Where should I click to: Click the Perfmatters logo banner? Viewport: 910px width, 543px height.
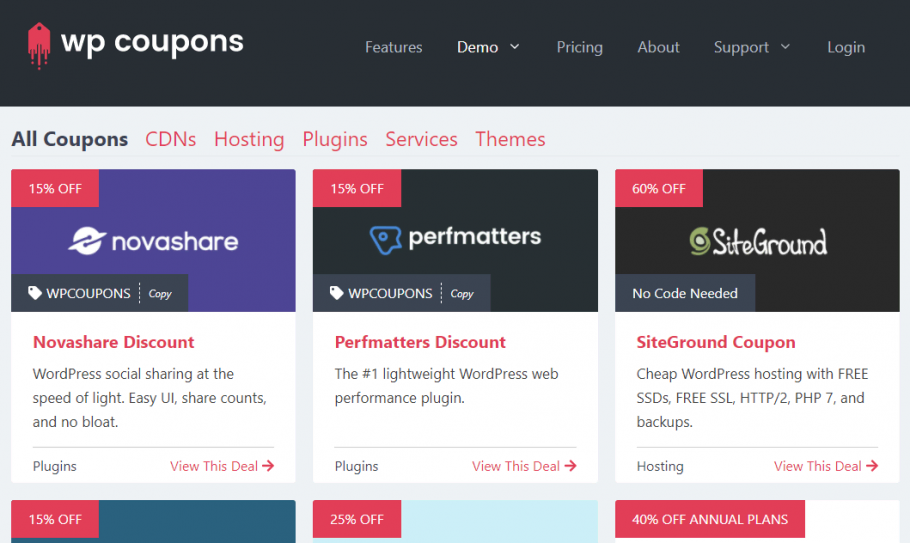[x=455, y=239]
